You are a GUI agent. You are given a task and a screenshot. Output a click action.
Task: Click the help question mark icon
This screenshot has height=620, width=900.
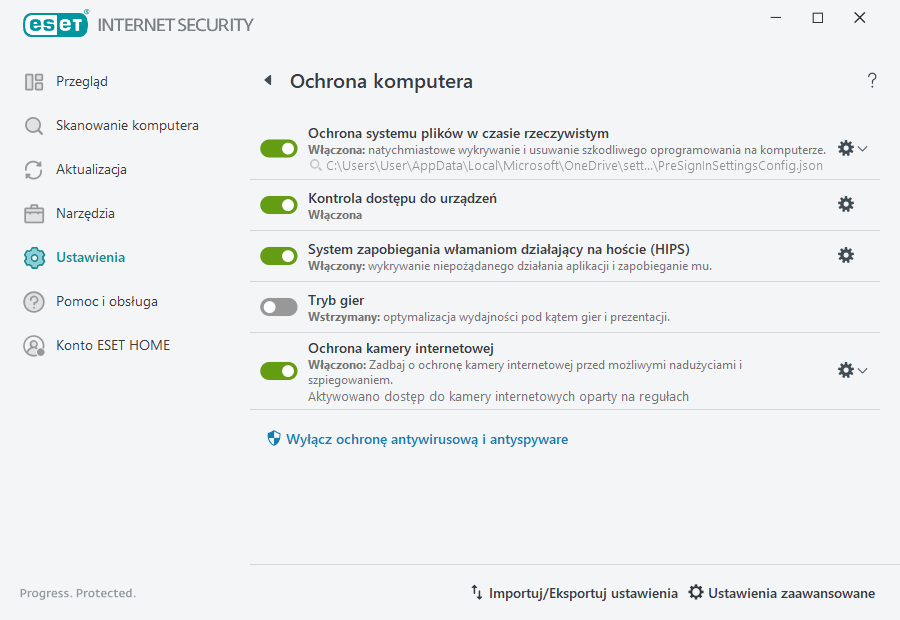(x=871, y=80)
